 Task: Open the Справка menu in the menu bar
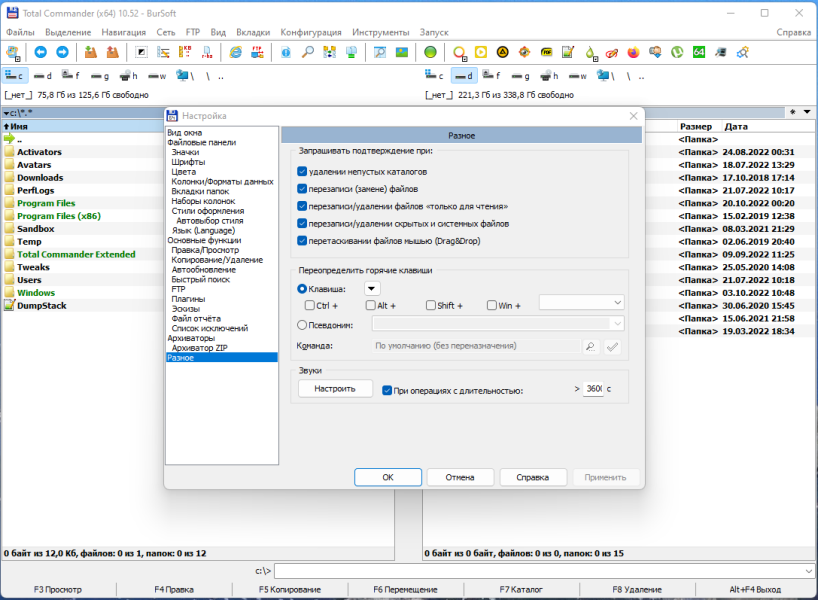click(x=793, y=32)
